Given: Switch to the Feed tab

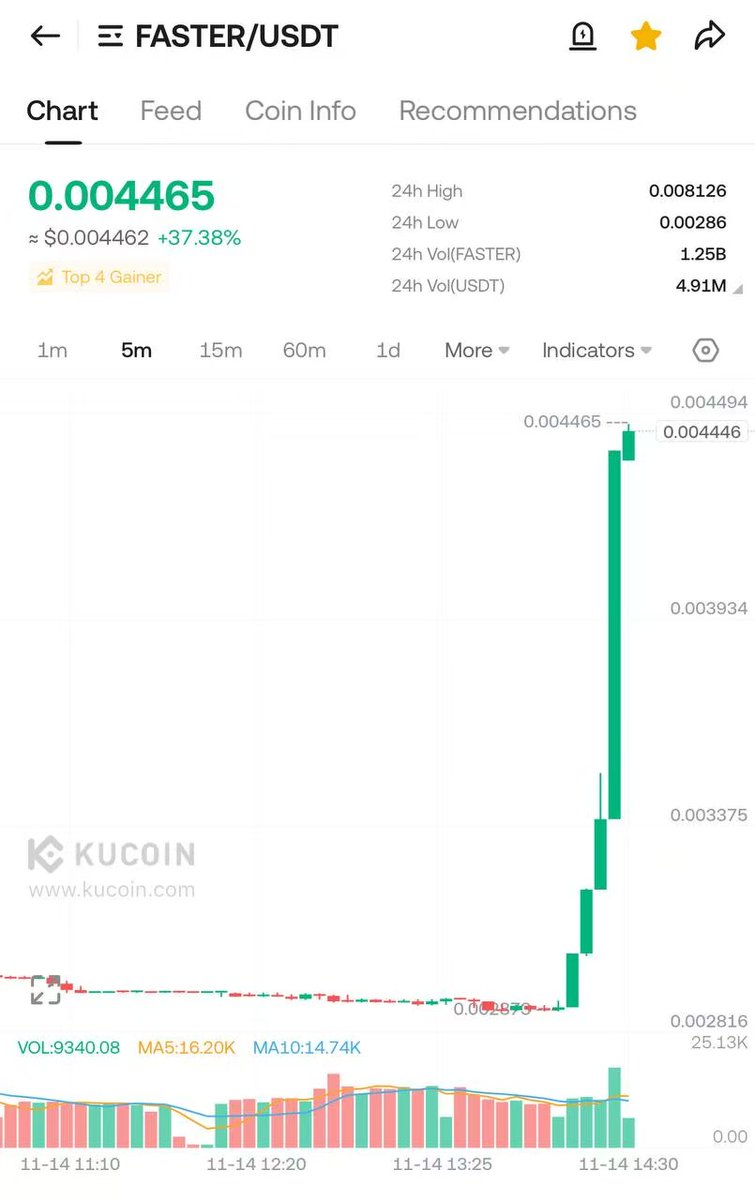Looking at the screenshot, I should click(x=171, y=111).
